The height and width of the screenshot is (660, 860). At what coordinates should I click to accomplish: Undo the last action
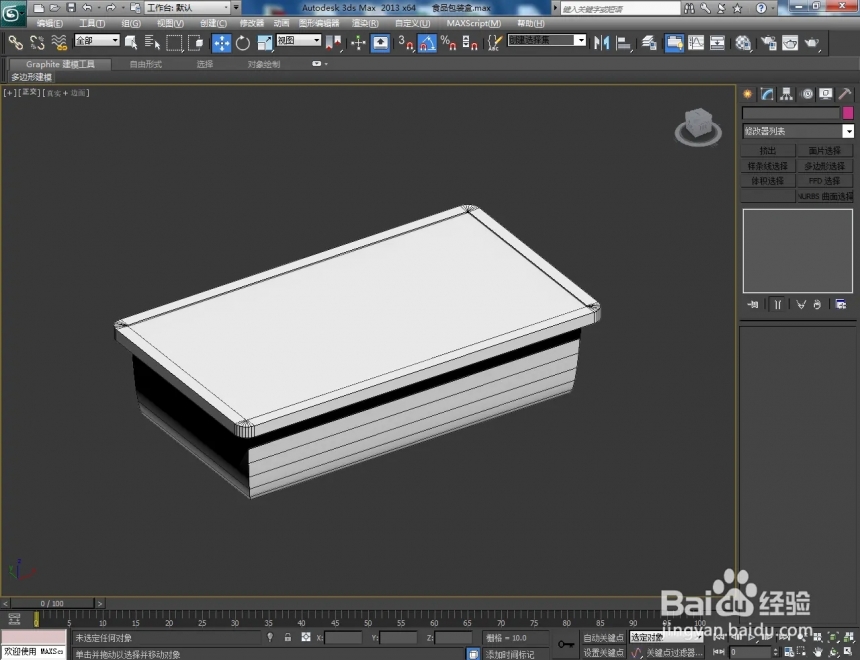(87, 8)
